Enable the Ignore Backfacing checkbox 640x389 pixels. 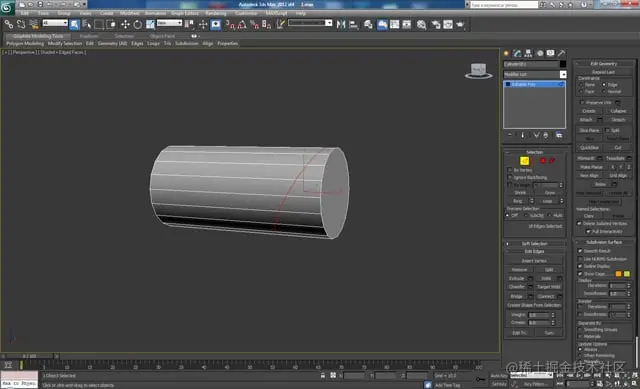pyautogui.click(x=509, y=178)
